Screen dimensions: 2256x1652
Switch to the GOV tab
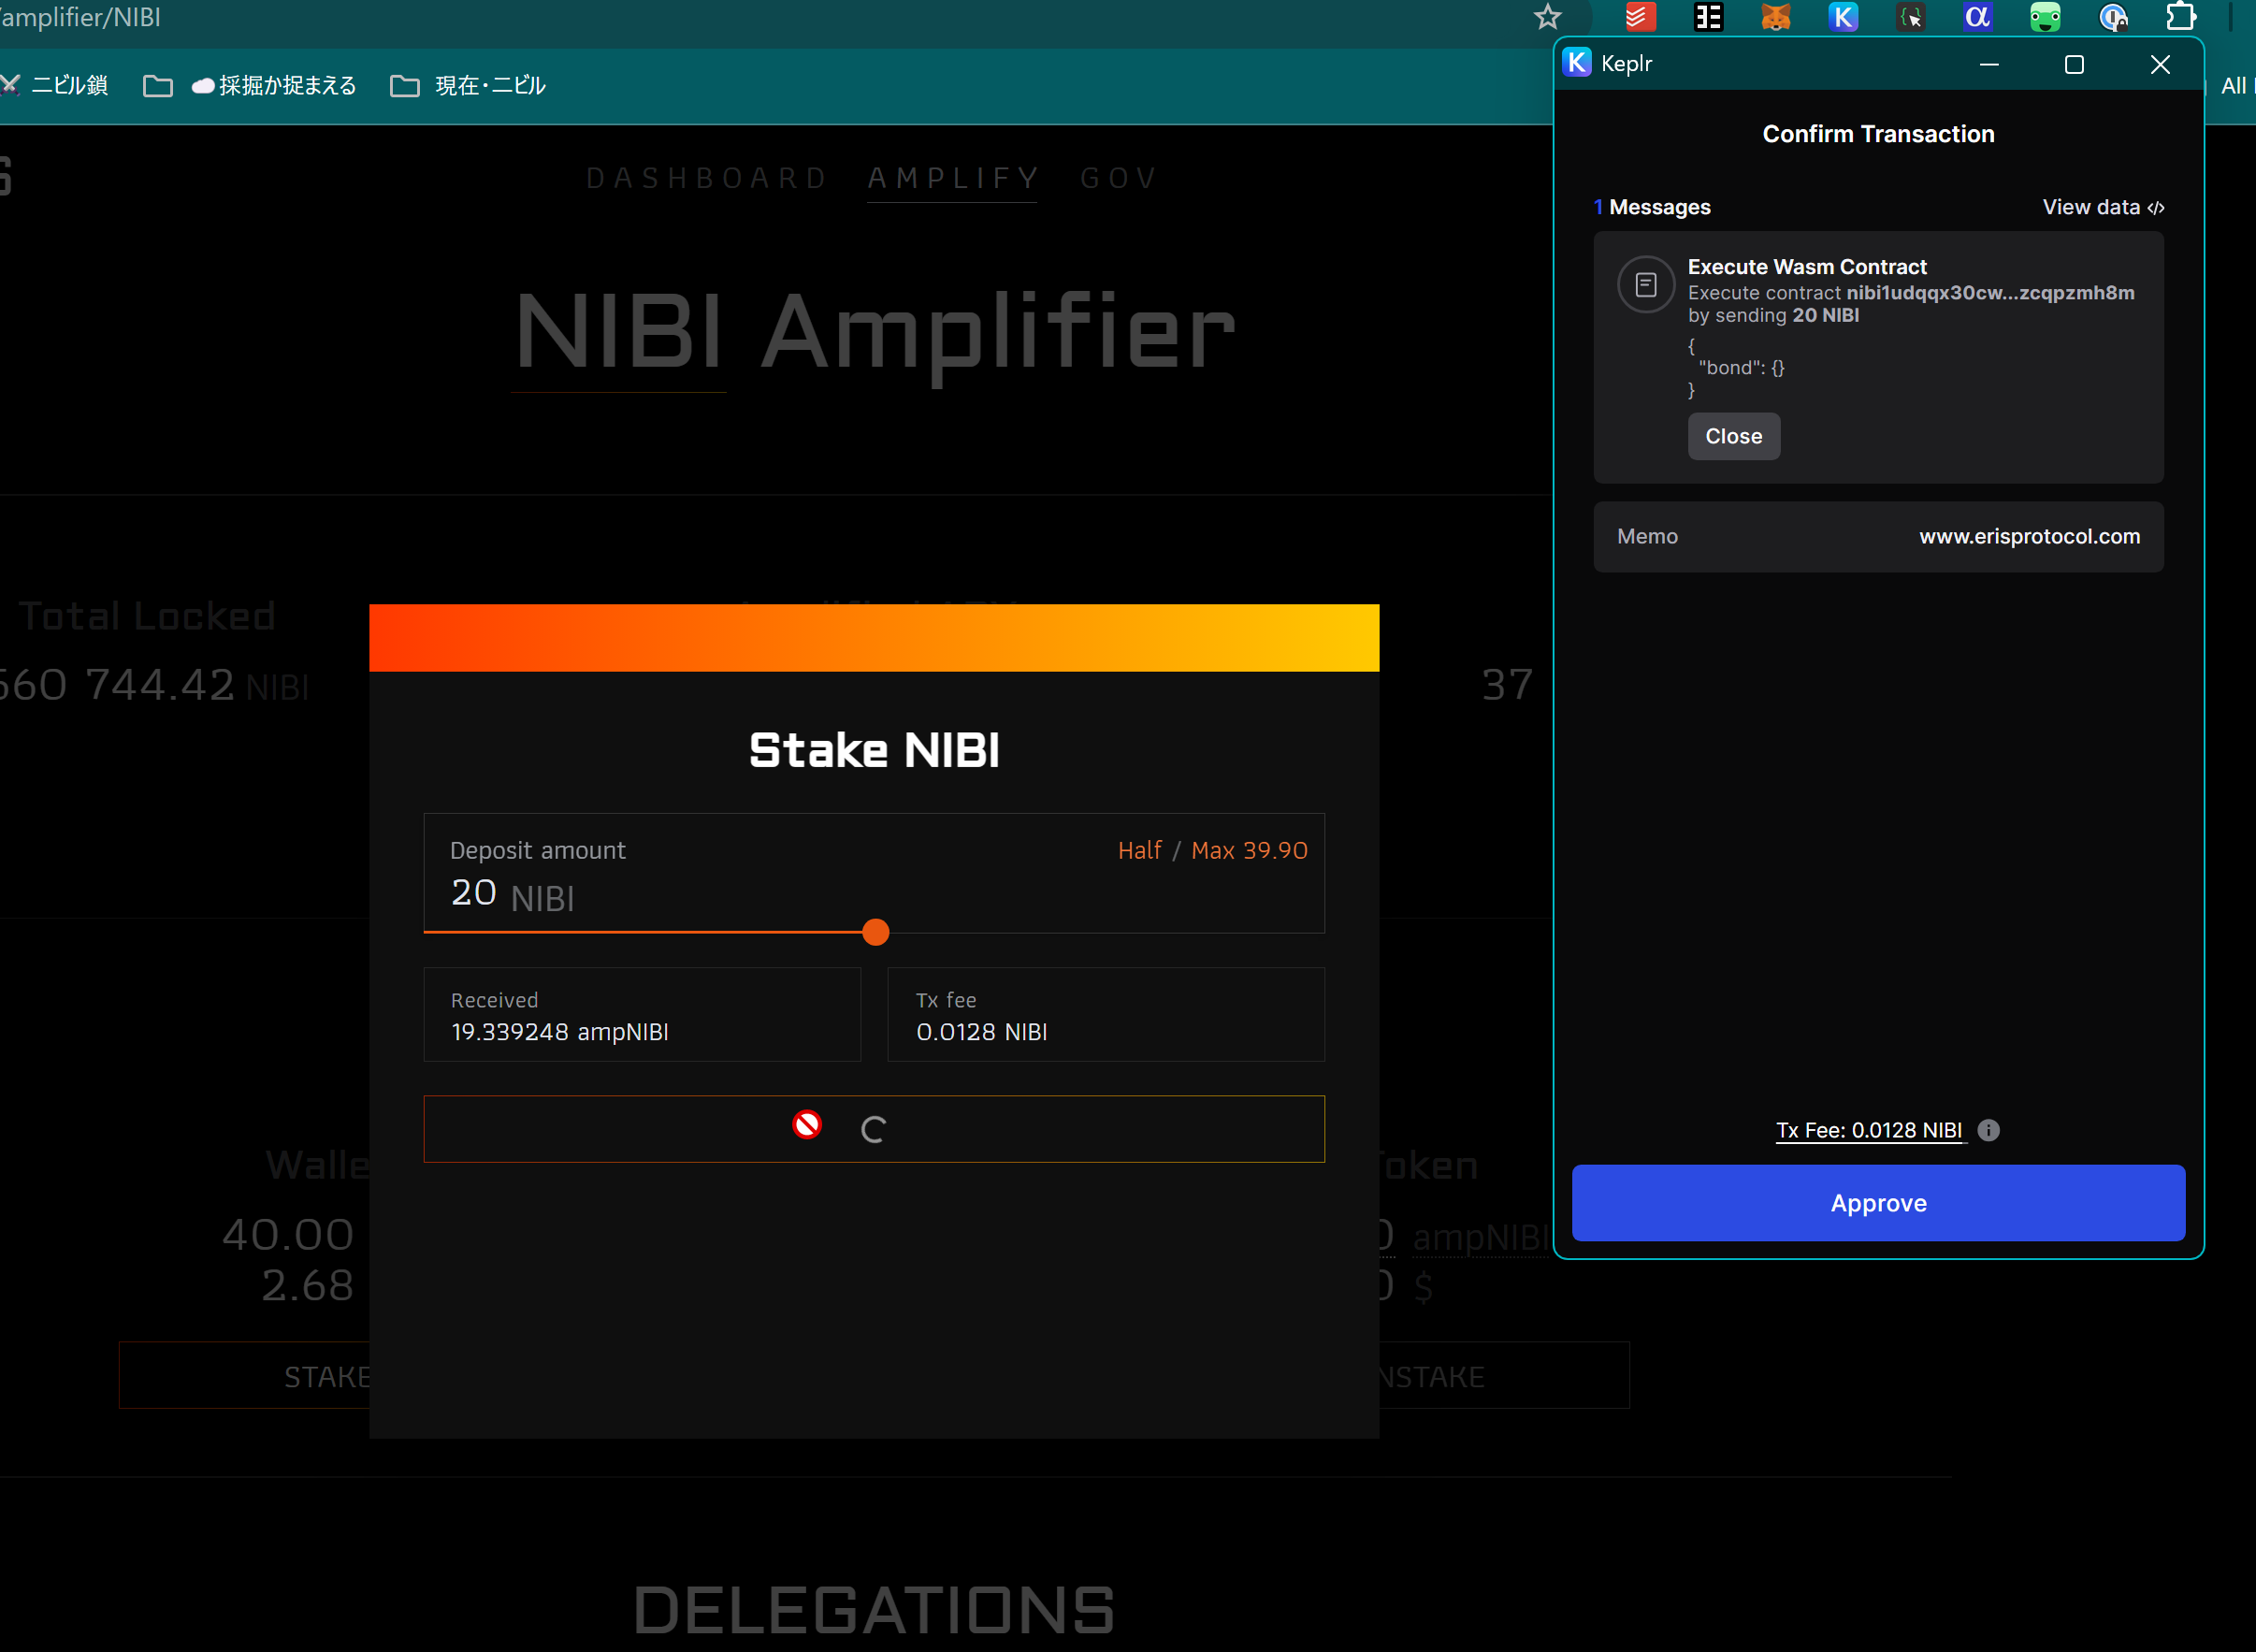click(1118, 178)
